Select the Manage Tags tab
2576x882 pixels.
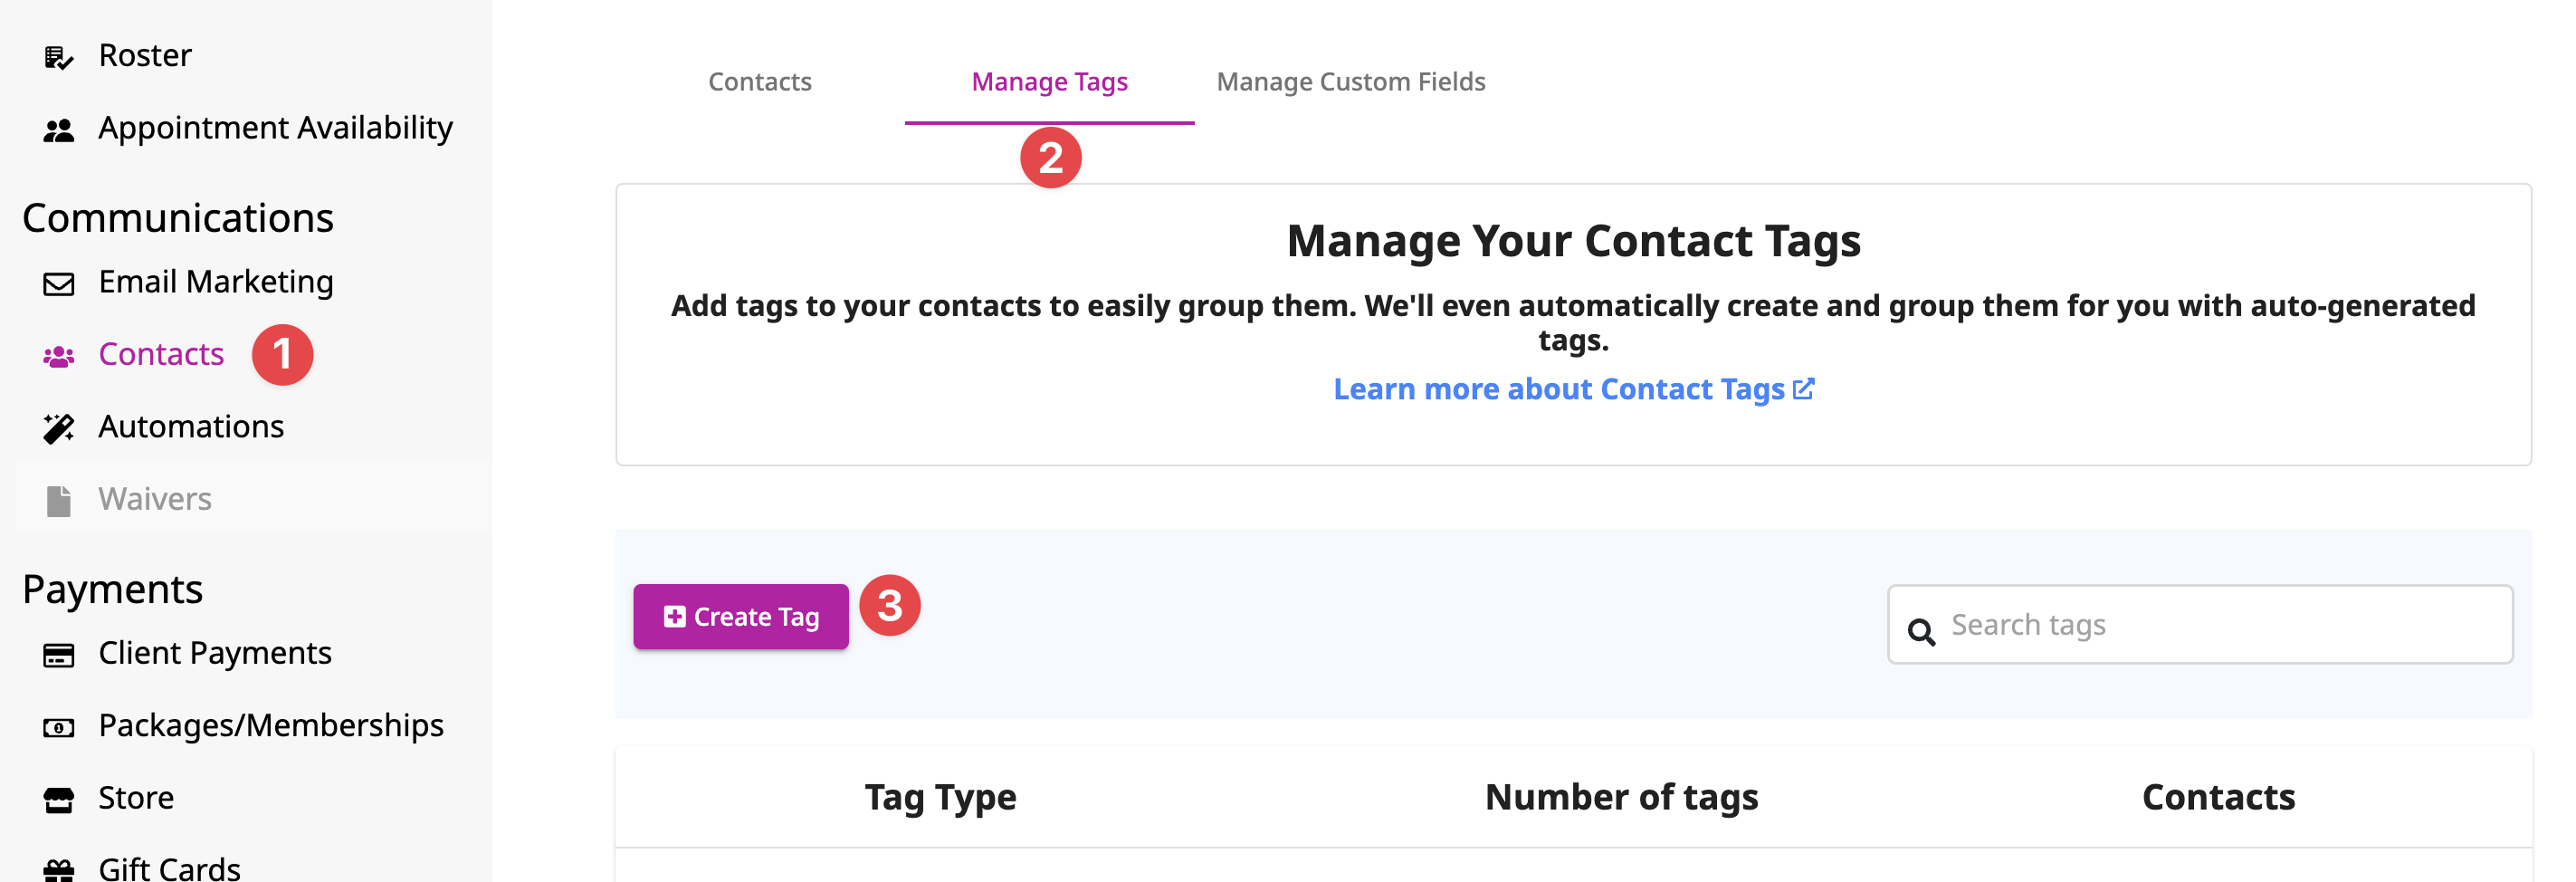click(x=1049, y=82)
